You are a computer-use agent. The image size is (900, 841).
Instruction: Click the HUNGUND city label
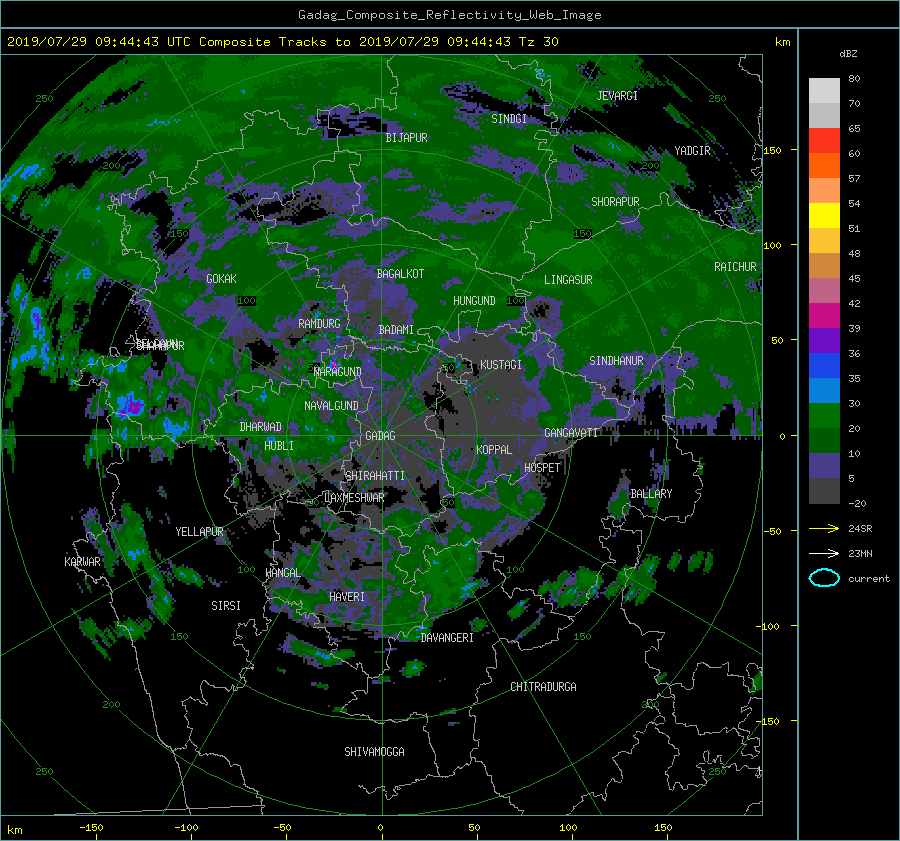coord(474,301)
